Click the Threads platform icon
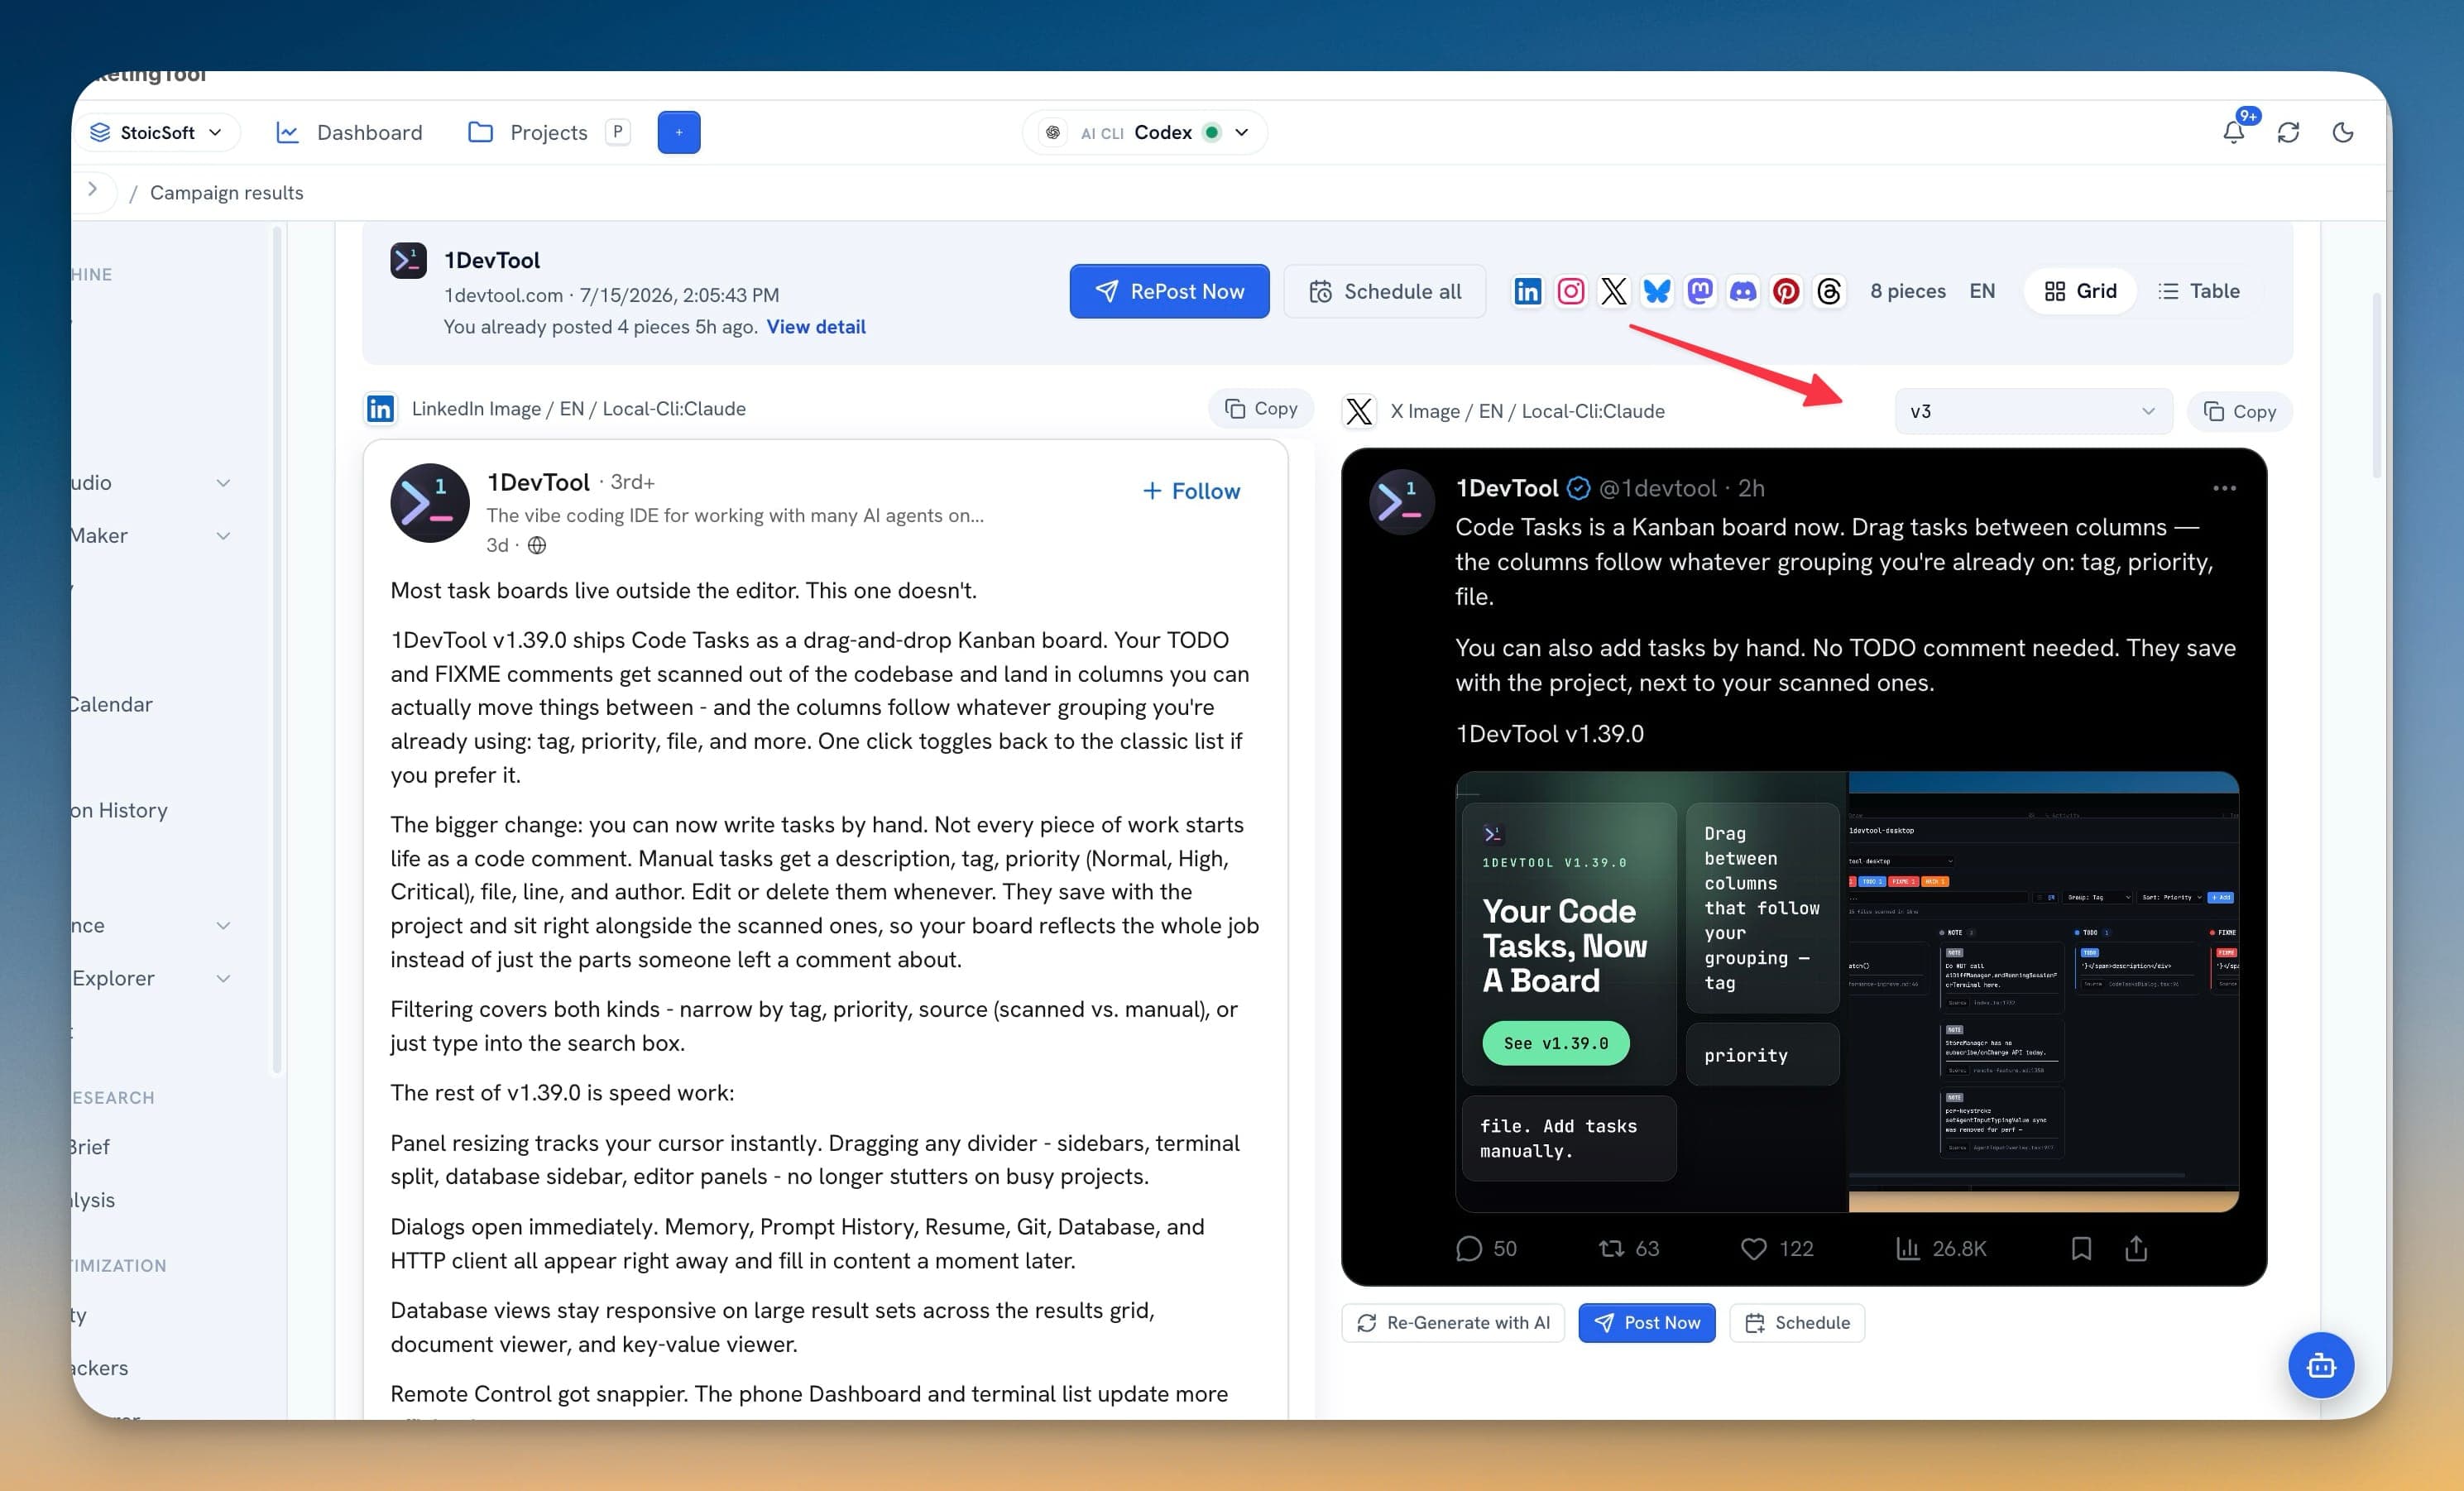The image size is (2464, 1491). pyautogui.click(x=1828, y=291)
